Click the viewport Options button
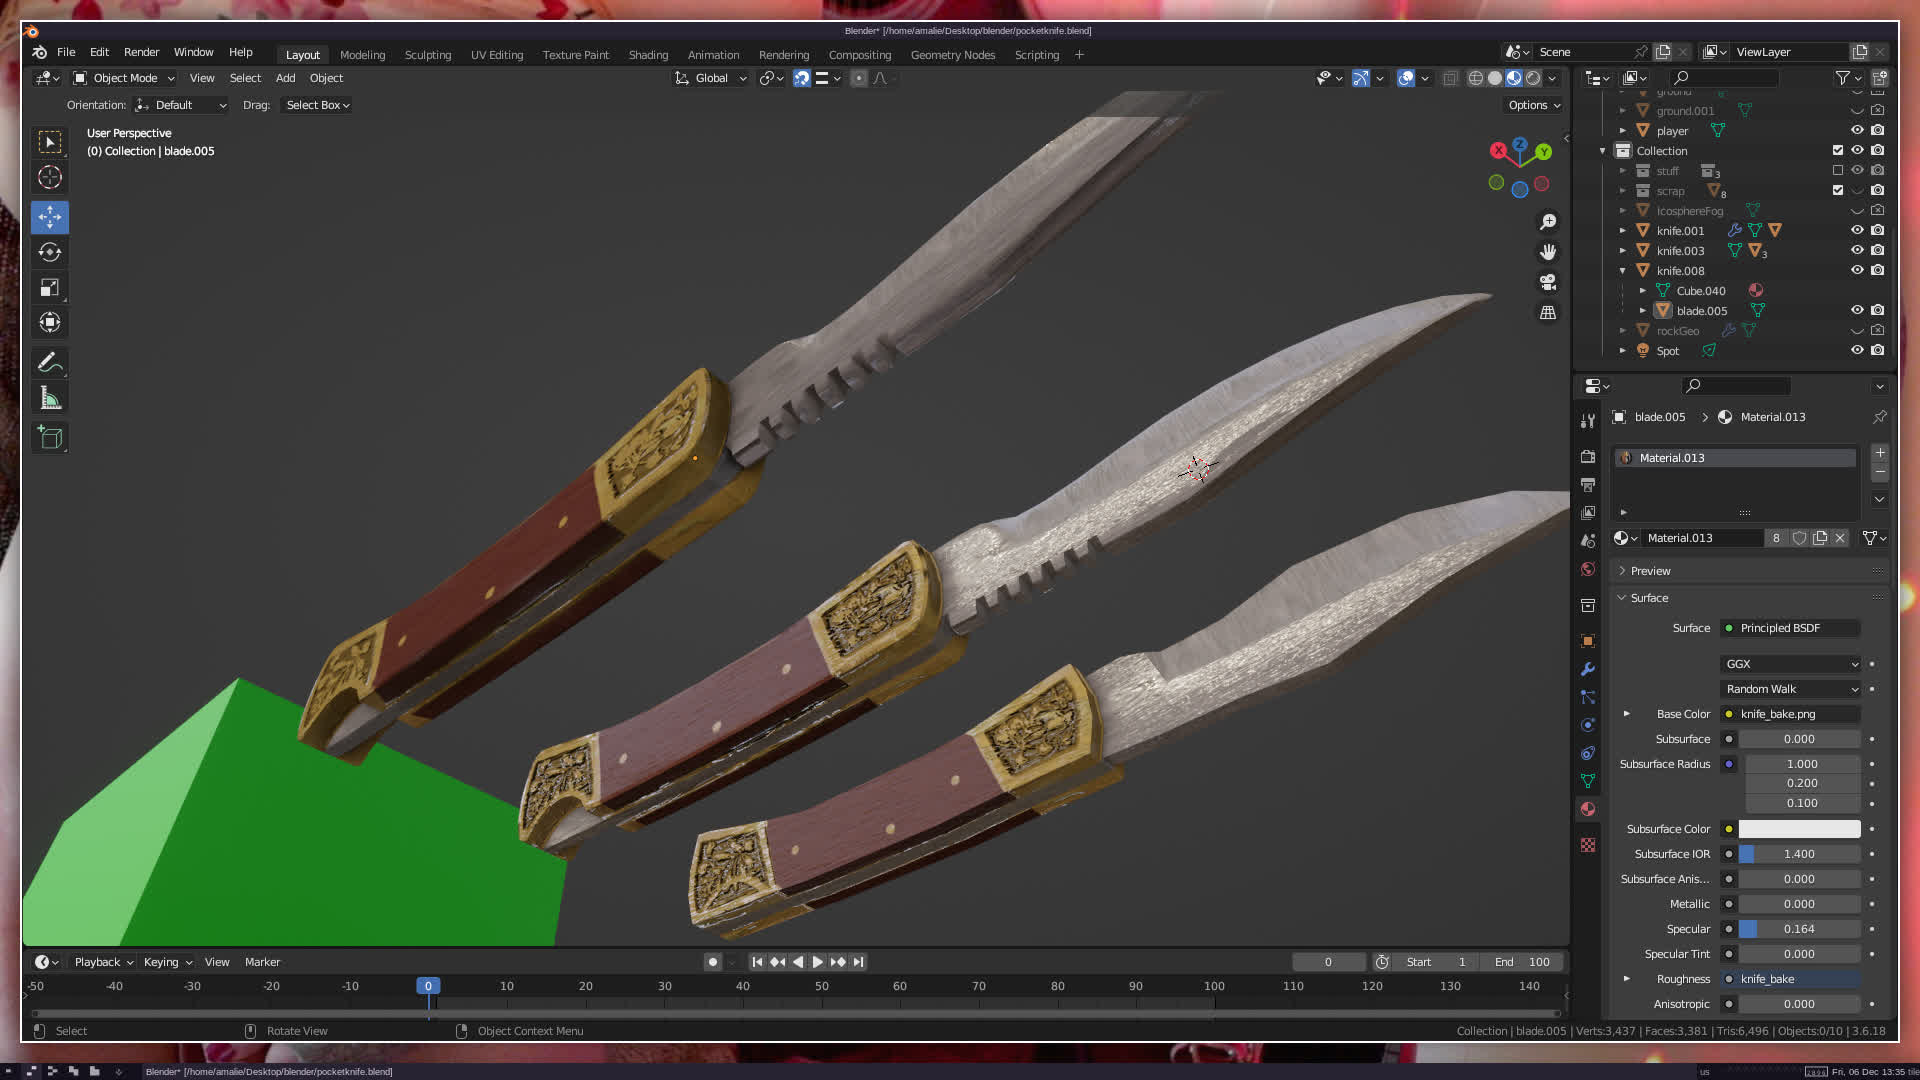The width and height of the screenshot is (1920, 1080). 1533,105
